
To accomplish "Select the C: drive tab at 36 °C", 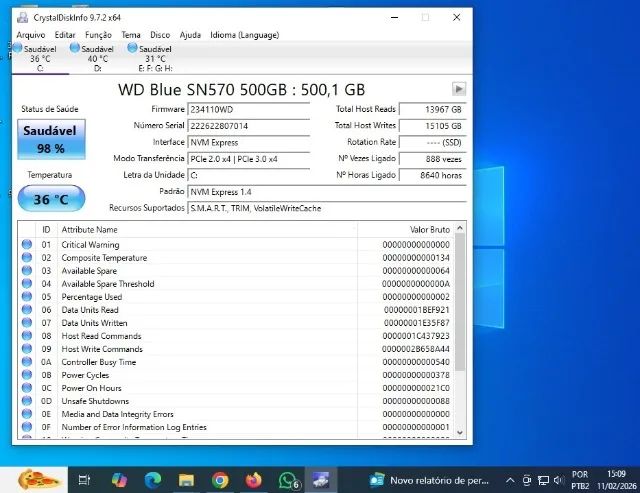I will 40,58.
